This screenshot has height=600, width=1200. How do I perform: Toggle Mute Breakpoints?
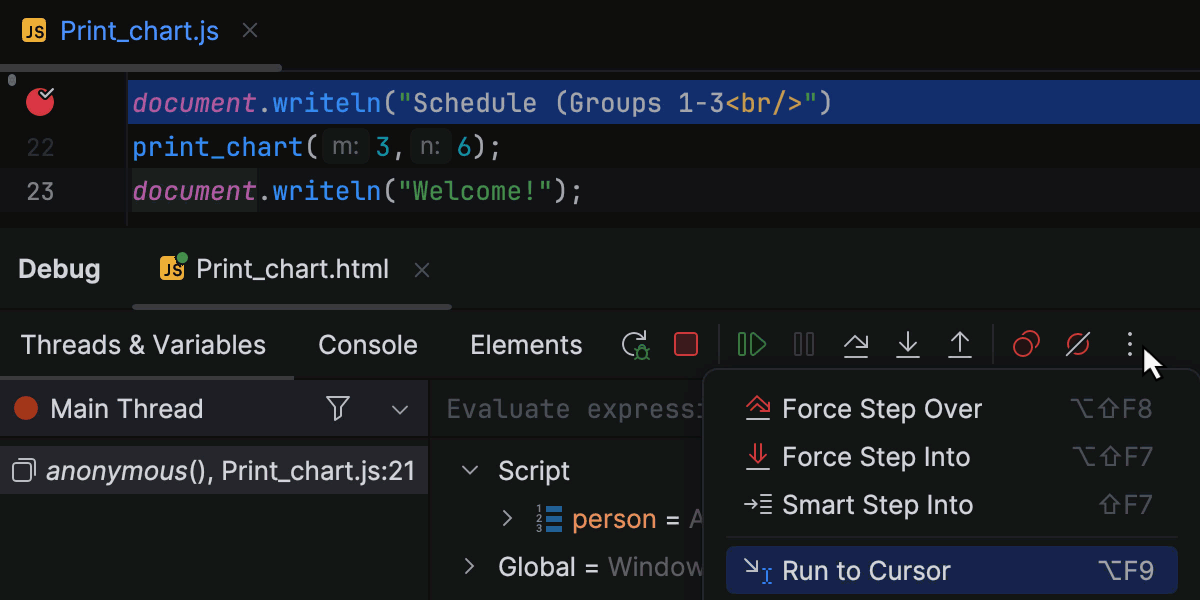(1078, 345)
